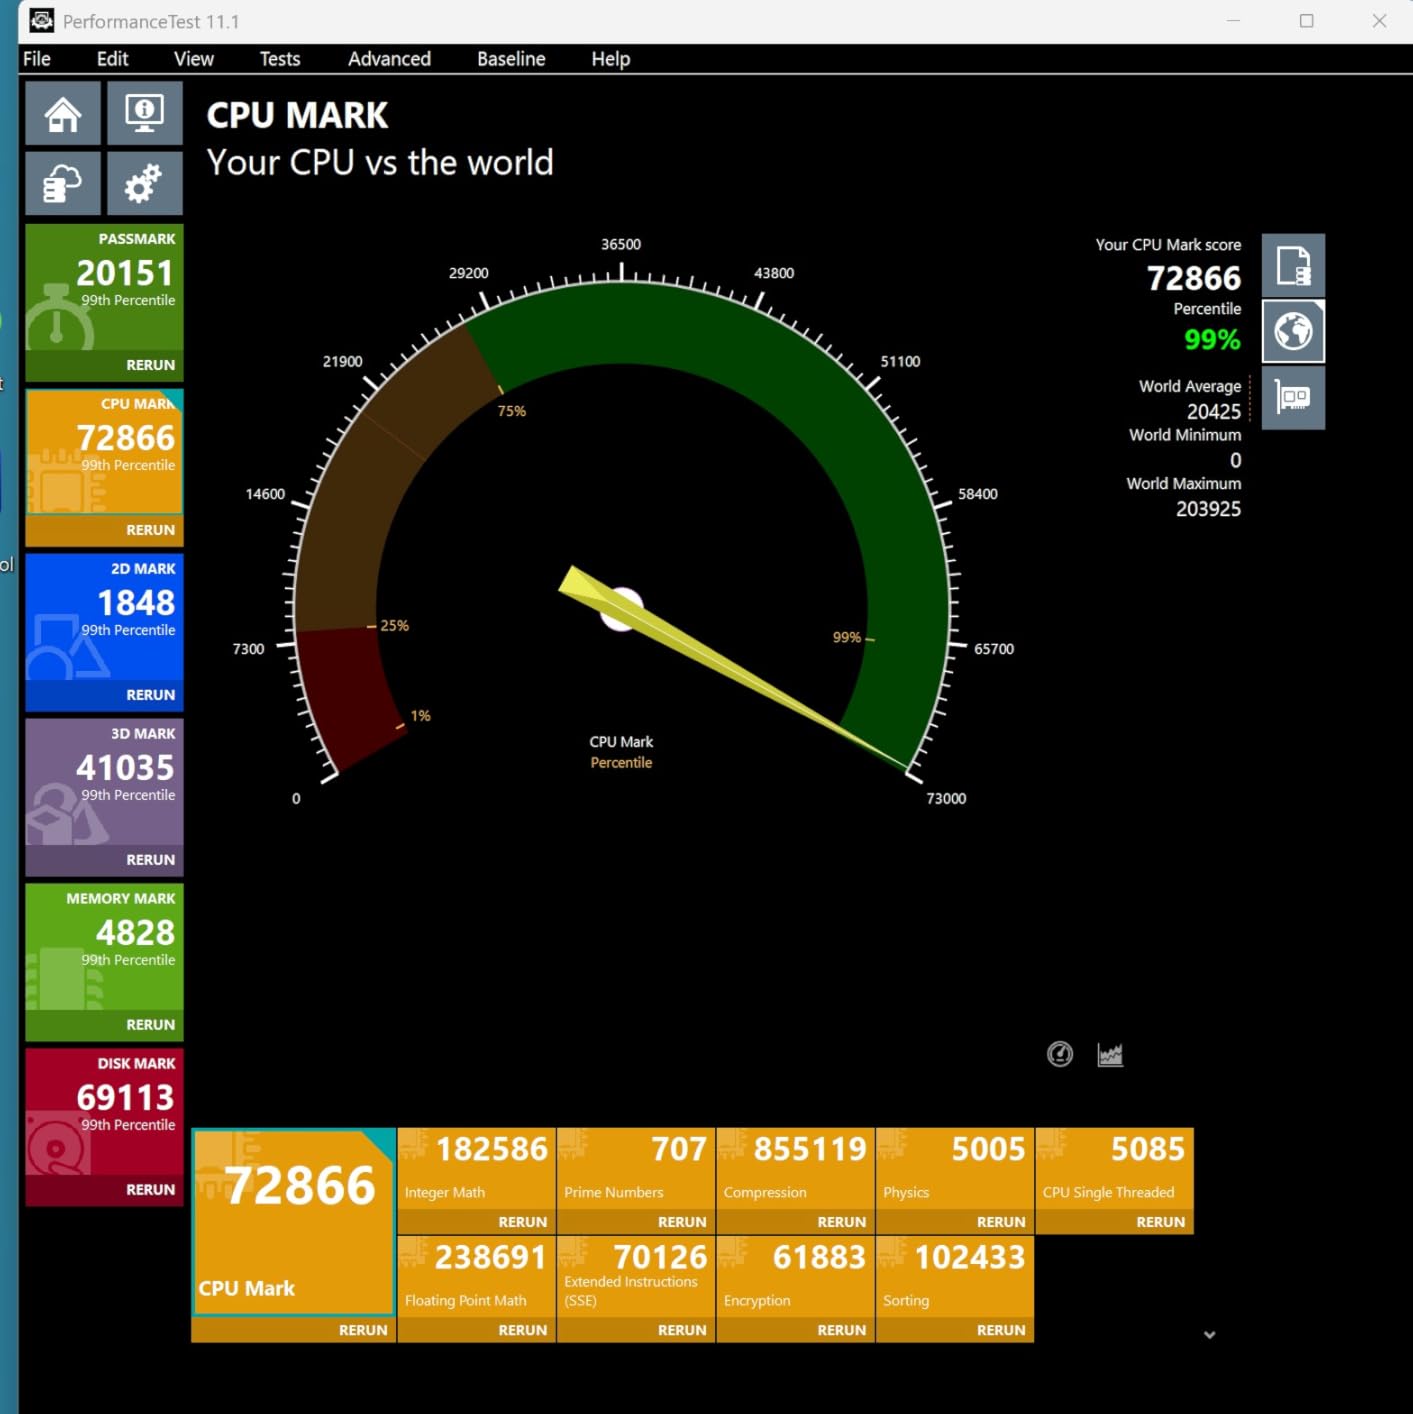The height and width of the screenshot is (1414, 1413).
Task: Rerun the Memory Mark test
Action: coord(150,1025)
